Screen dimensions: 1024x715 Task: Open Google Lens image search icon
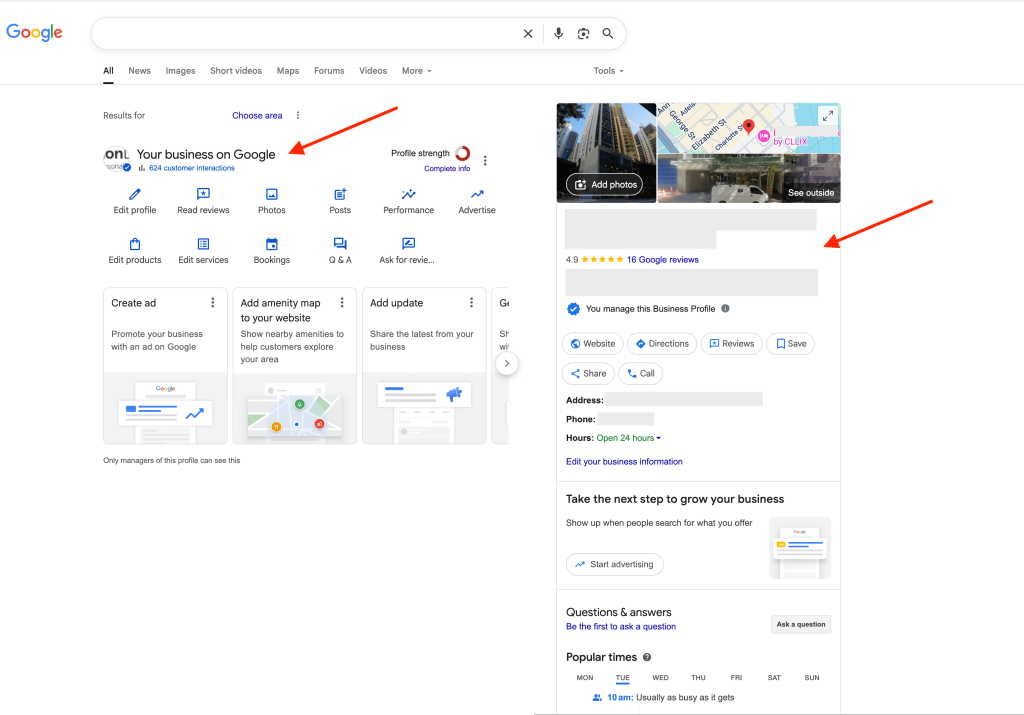583,34
